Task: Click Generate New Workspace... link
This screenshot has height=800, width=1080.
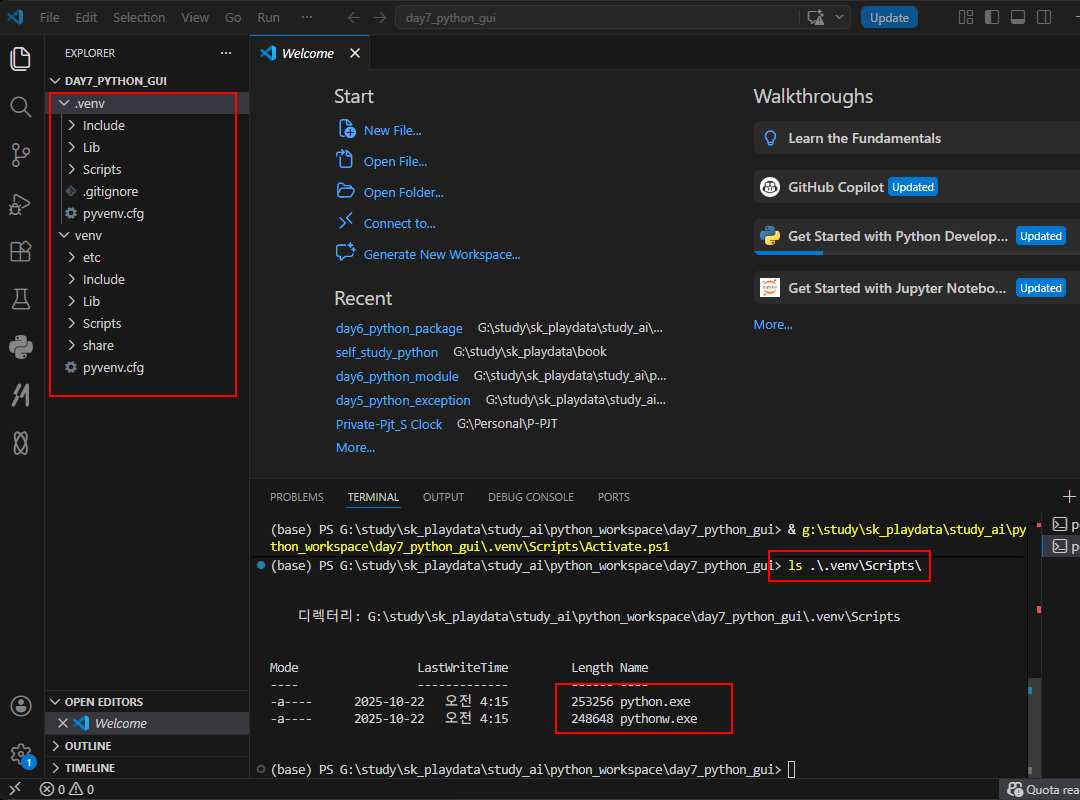Action: tap(442, 254)
